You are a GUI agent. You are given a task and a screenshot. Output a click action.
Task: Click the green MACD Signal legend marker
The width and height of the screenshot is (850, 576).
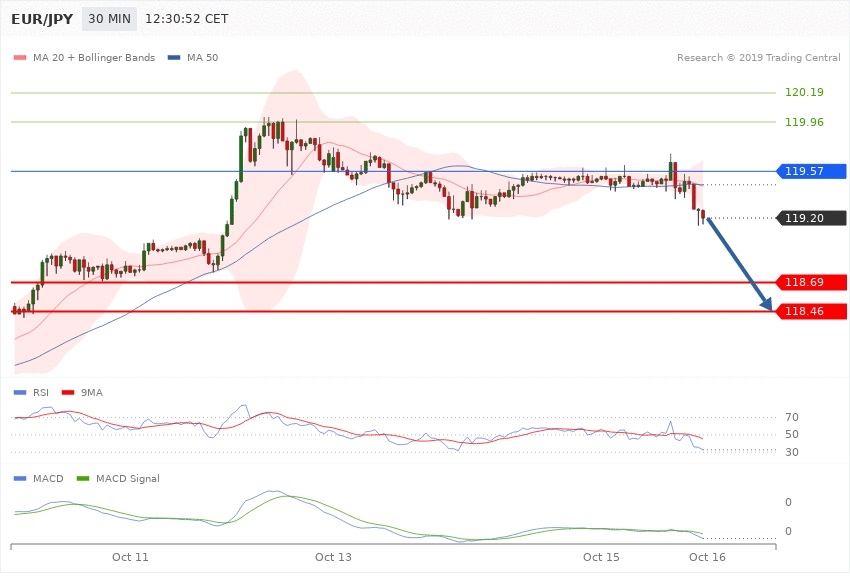click(83, 479)
